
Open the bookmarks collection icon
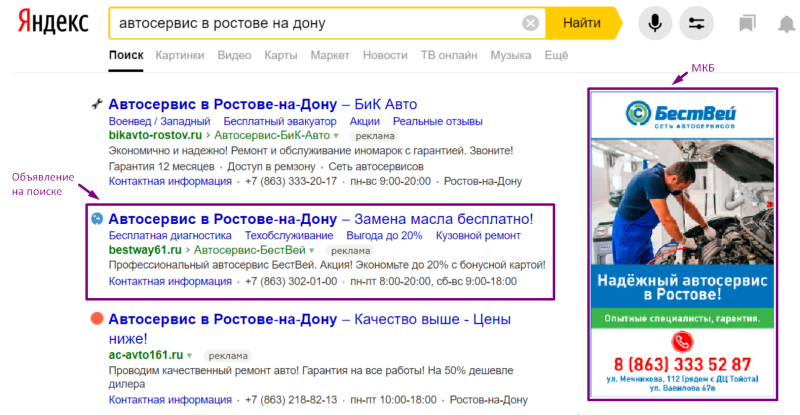point(747,23)
